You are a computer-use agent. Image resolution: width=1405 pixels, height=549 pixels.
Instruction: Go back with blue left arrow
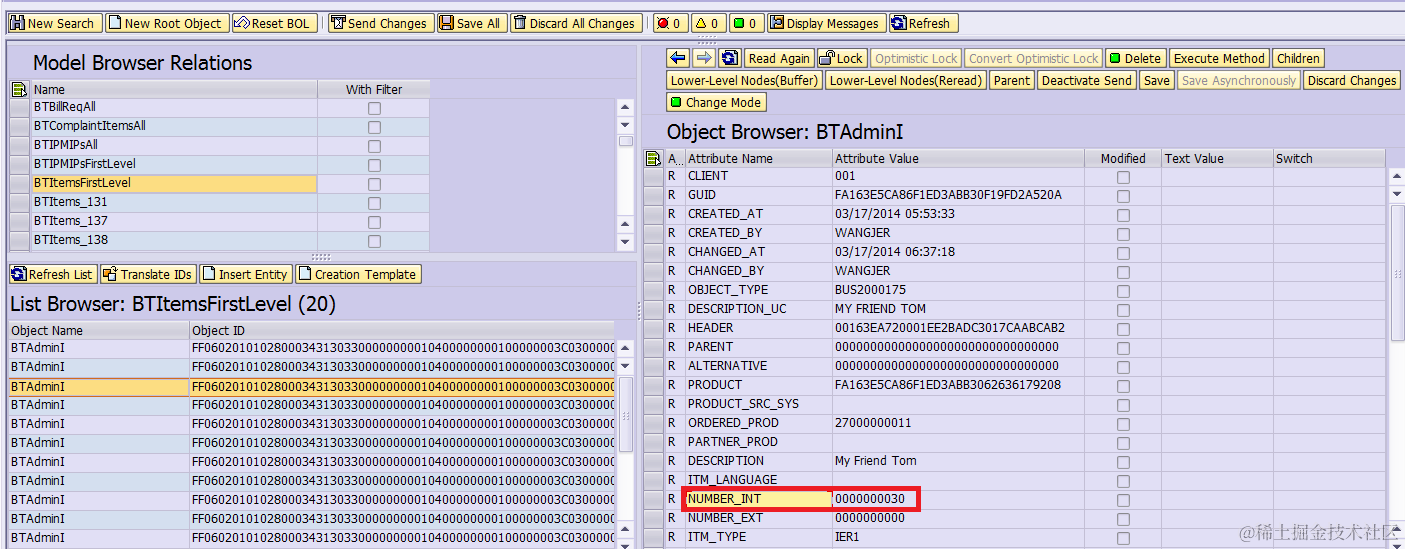tap(678, 58)
